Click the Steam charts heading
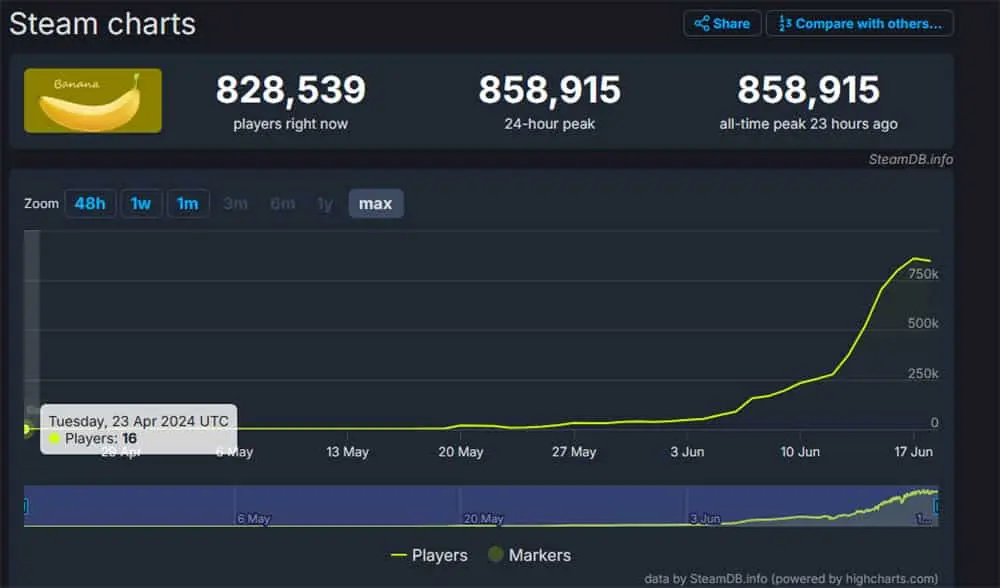This screenshot has height=588, width=1000. pyautogui.click(x=102, y=24)
